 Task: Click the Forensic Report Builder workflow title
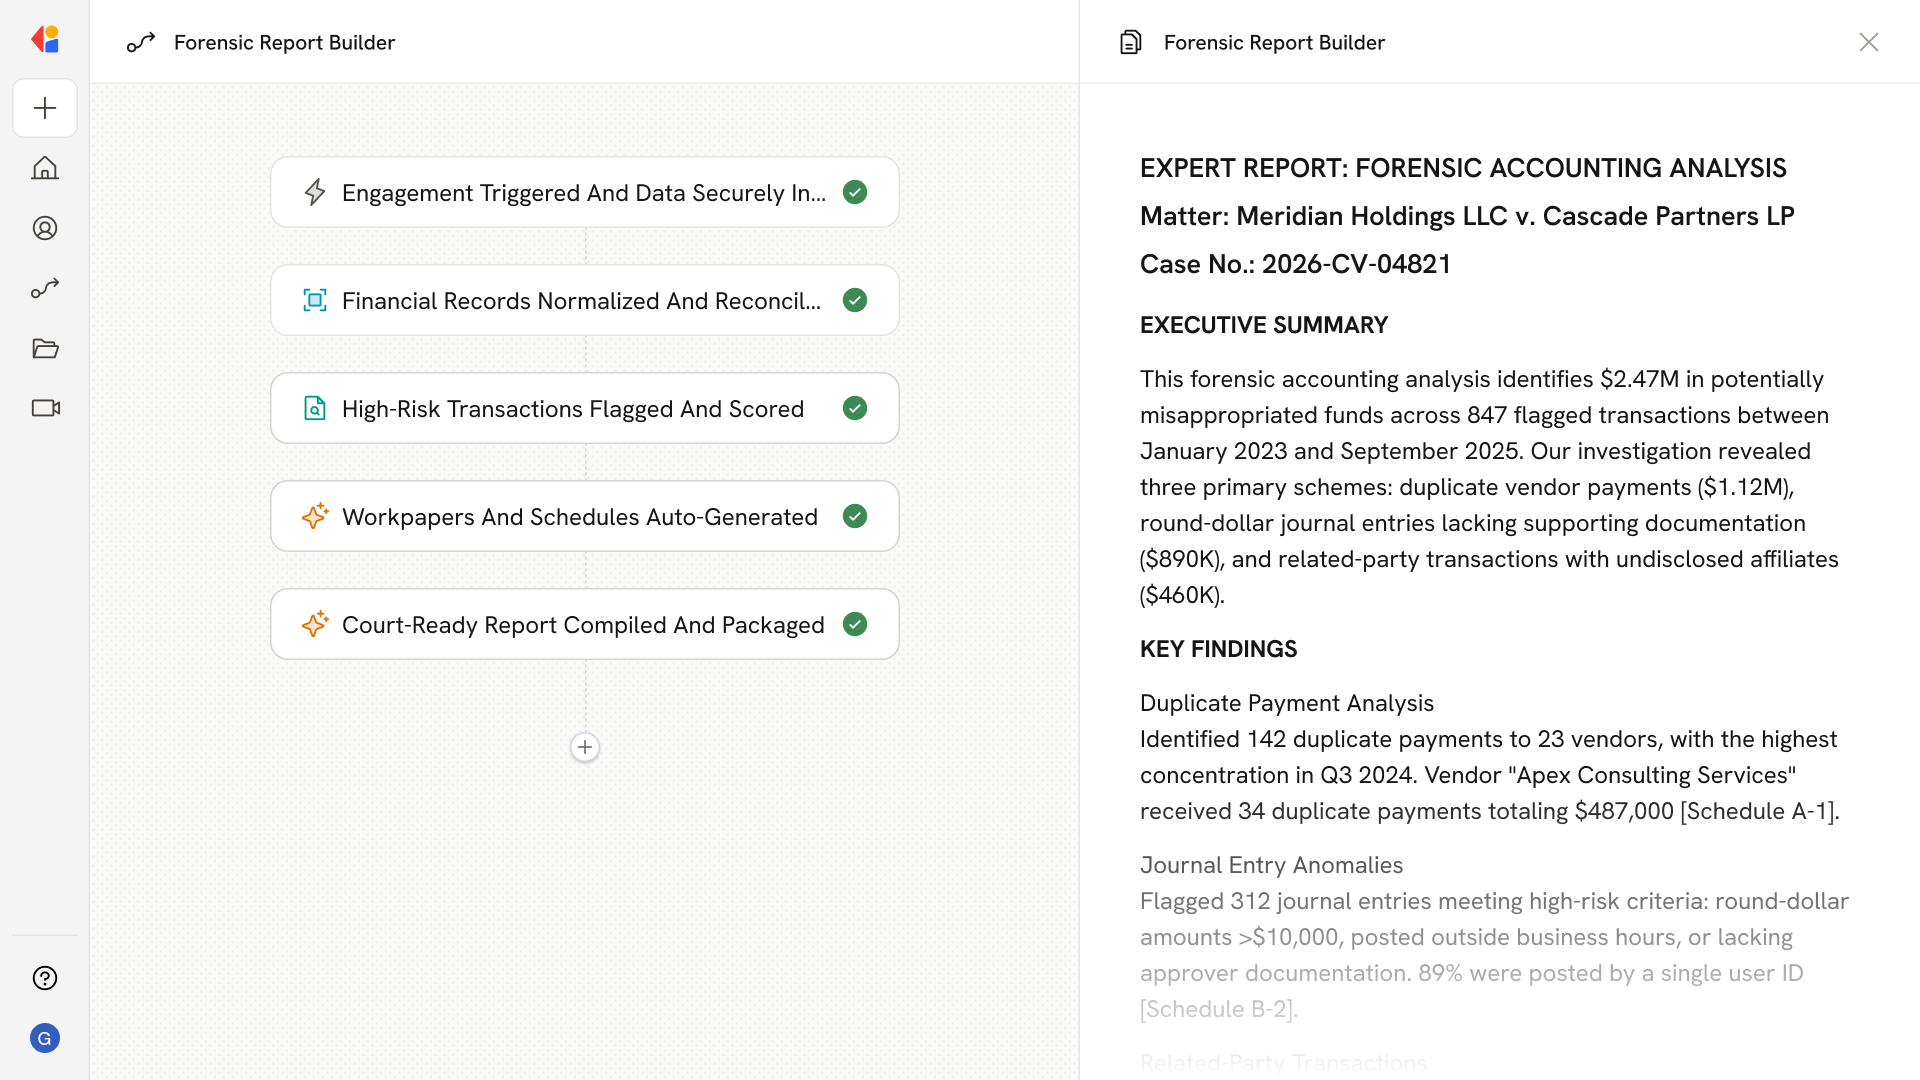click(x=284, y=42)
